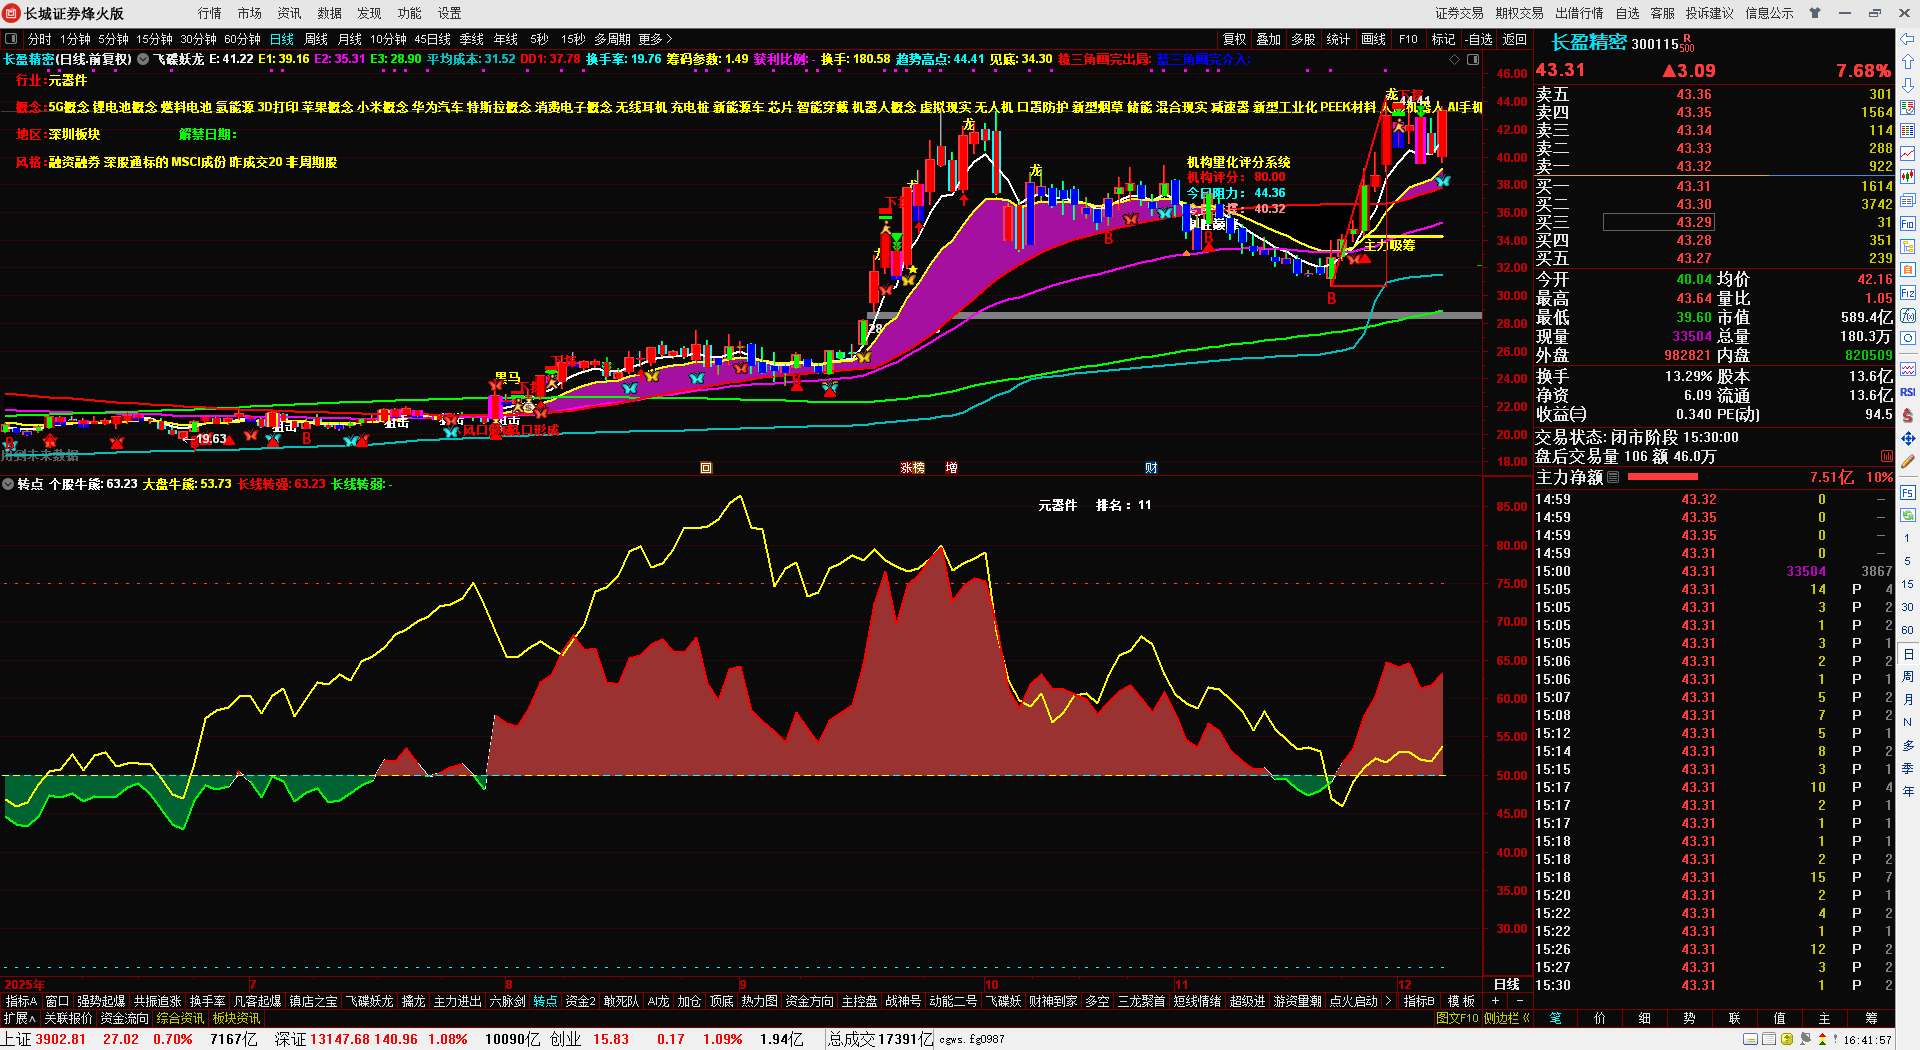Click the orange square marker below main chart

(706, 468)
